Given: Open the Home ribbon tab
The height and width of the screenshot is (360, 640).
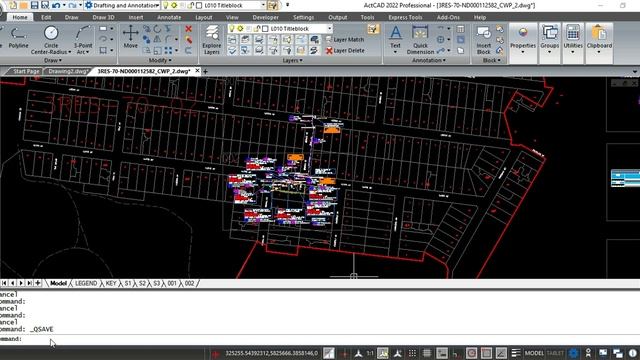Looking at the screenshot, I should pos(20,17).
